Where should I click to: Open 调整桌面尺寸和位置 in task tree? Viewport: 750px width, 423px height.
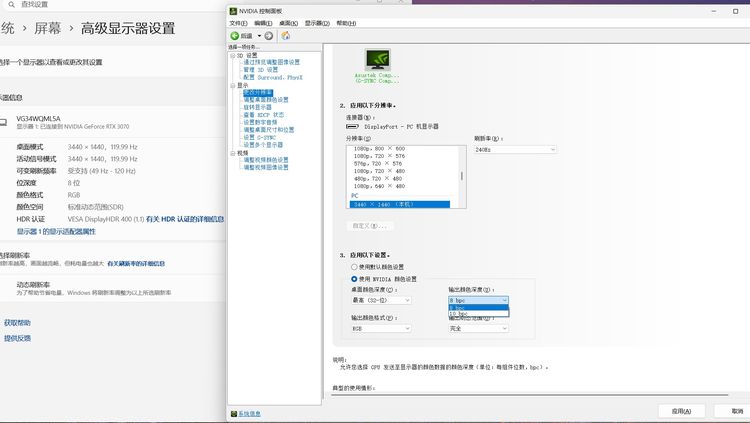click(268, 130)
